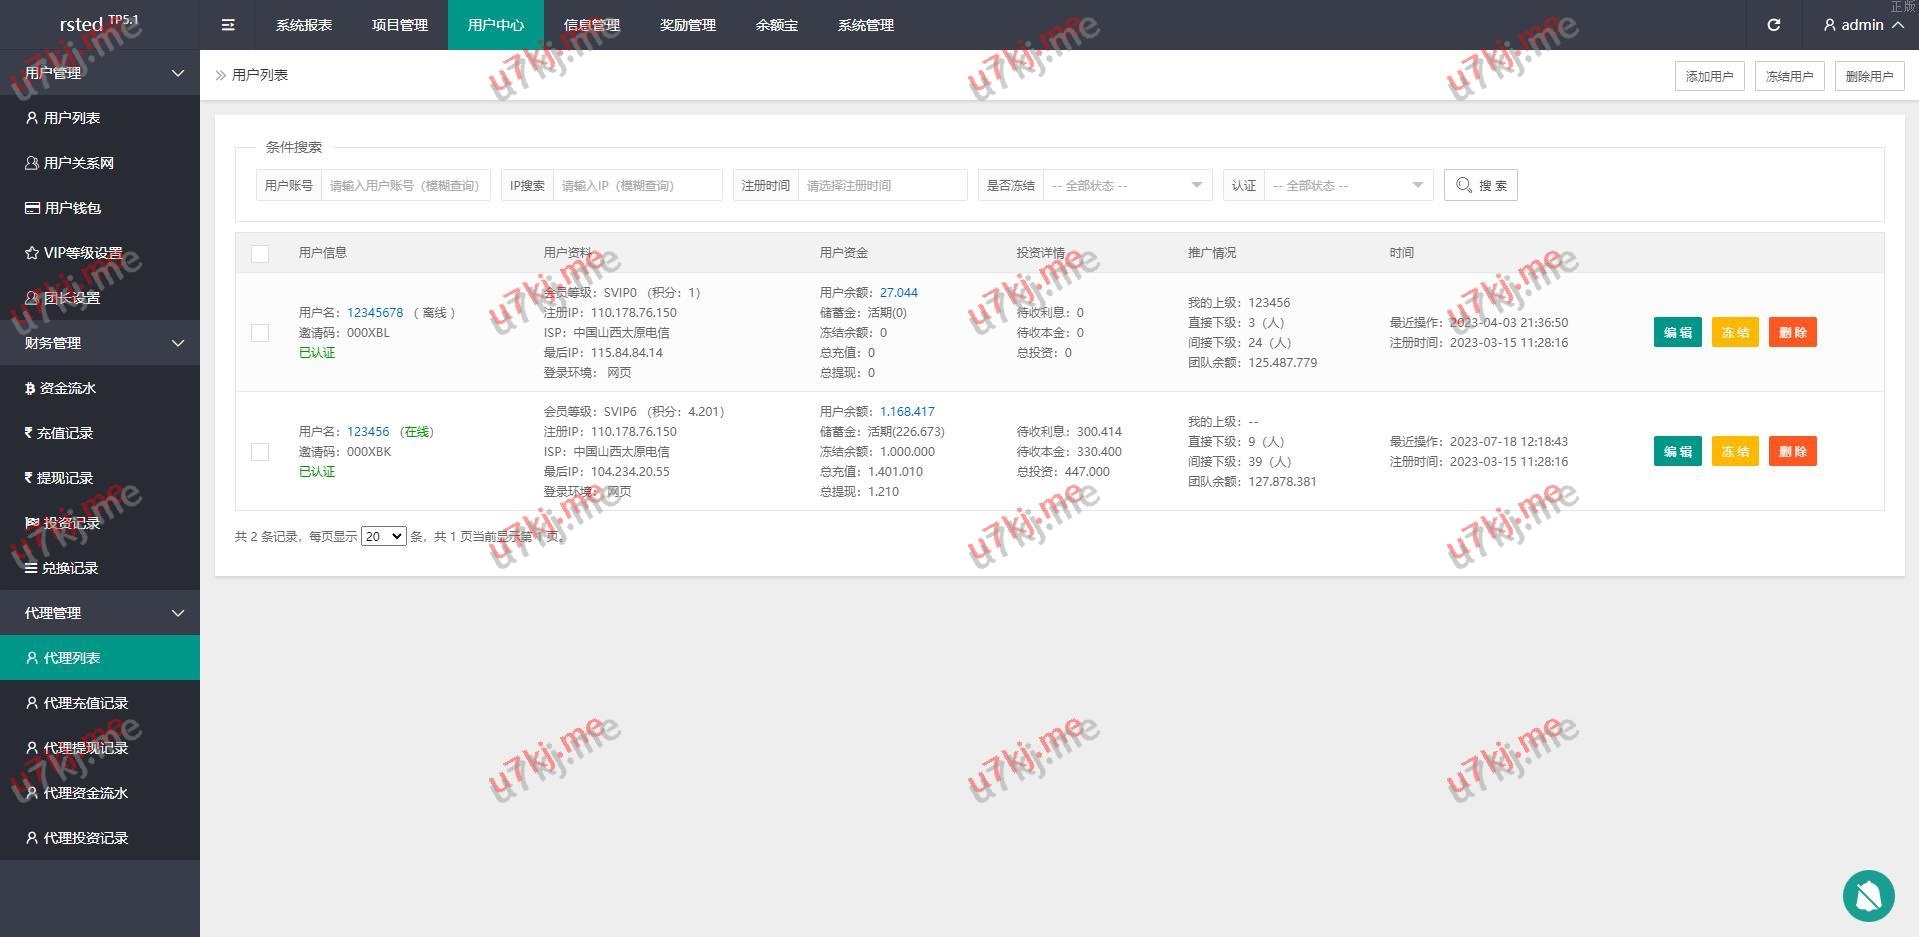The image size is (1919, 937).
Task: Open the 是否冻结 status dropdown
Action: point(1126,185)
